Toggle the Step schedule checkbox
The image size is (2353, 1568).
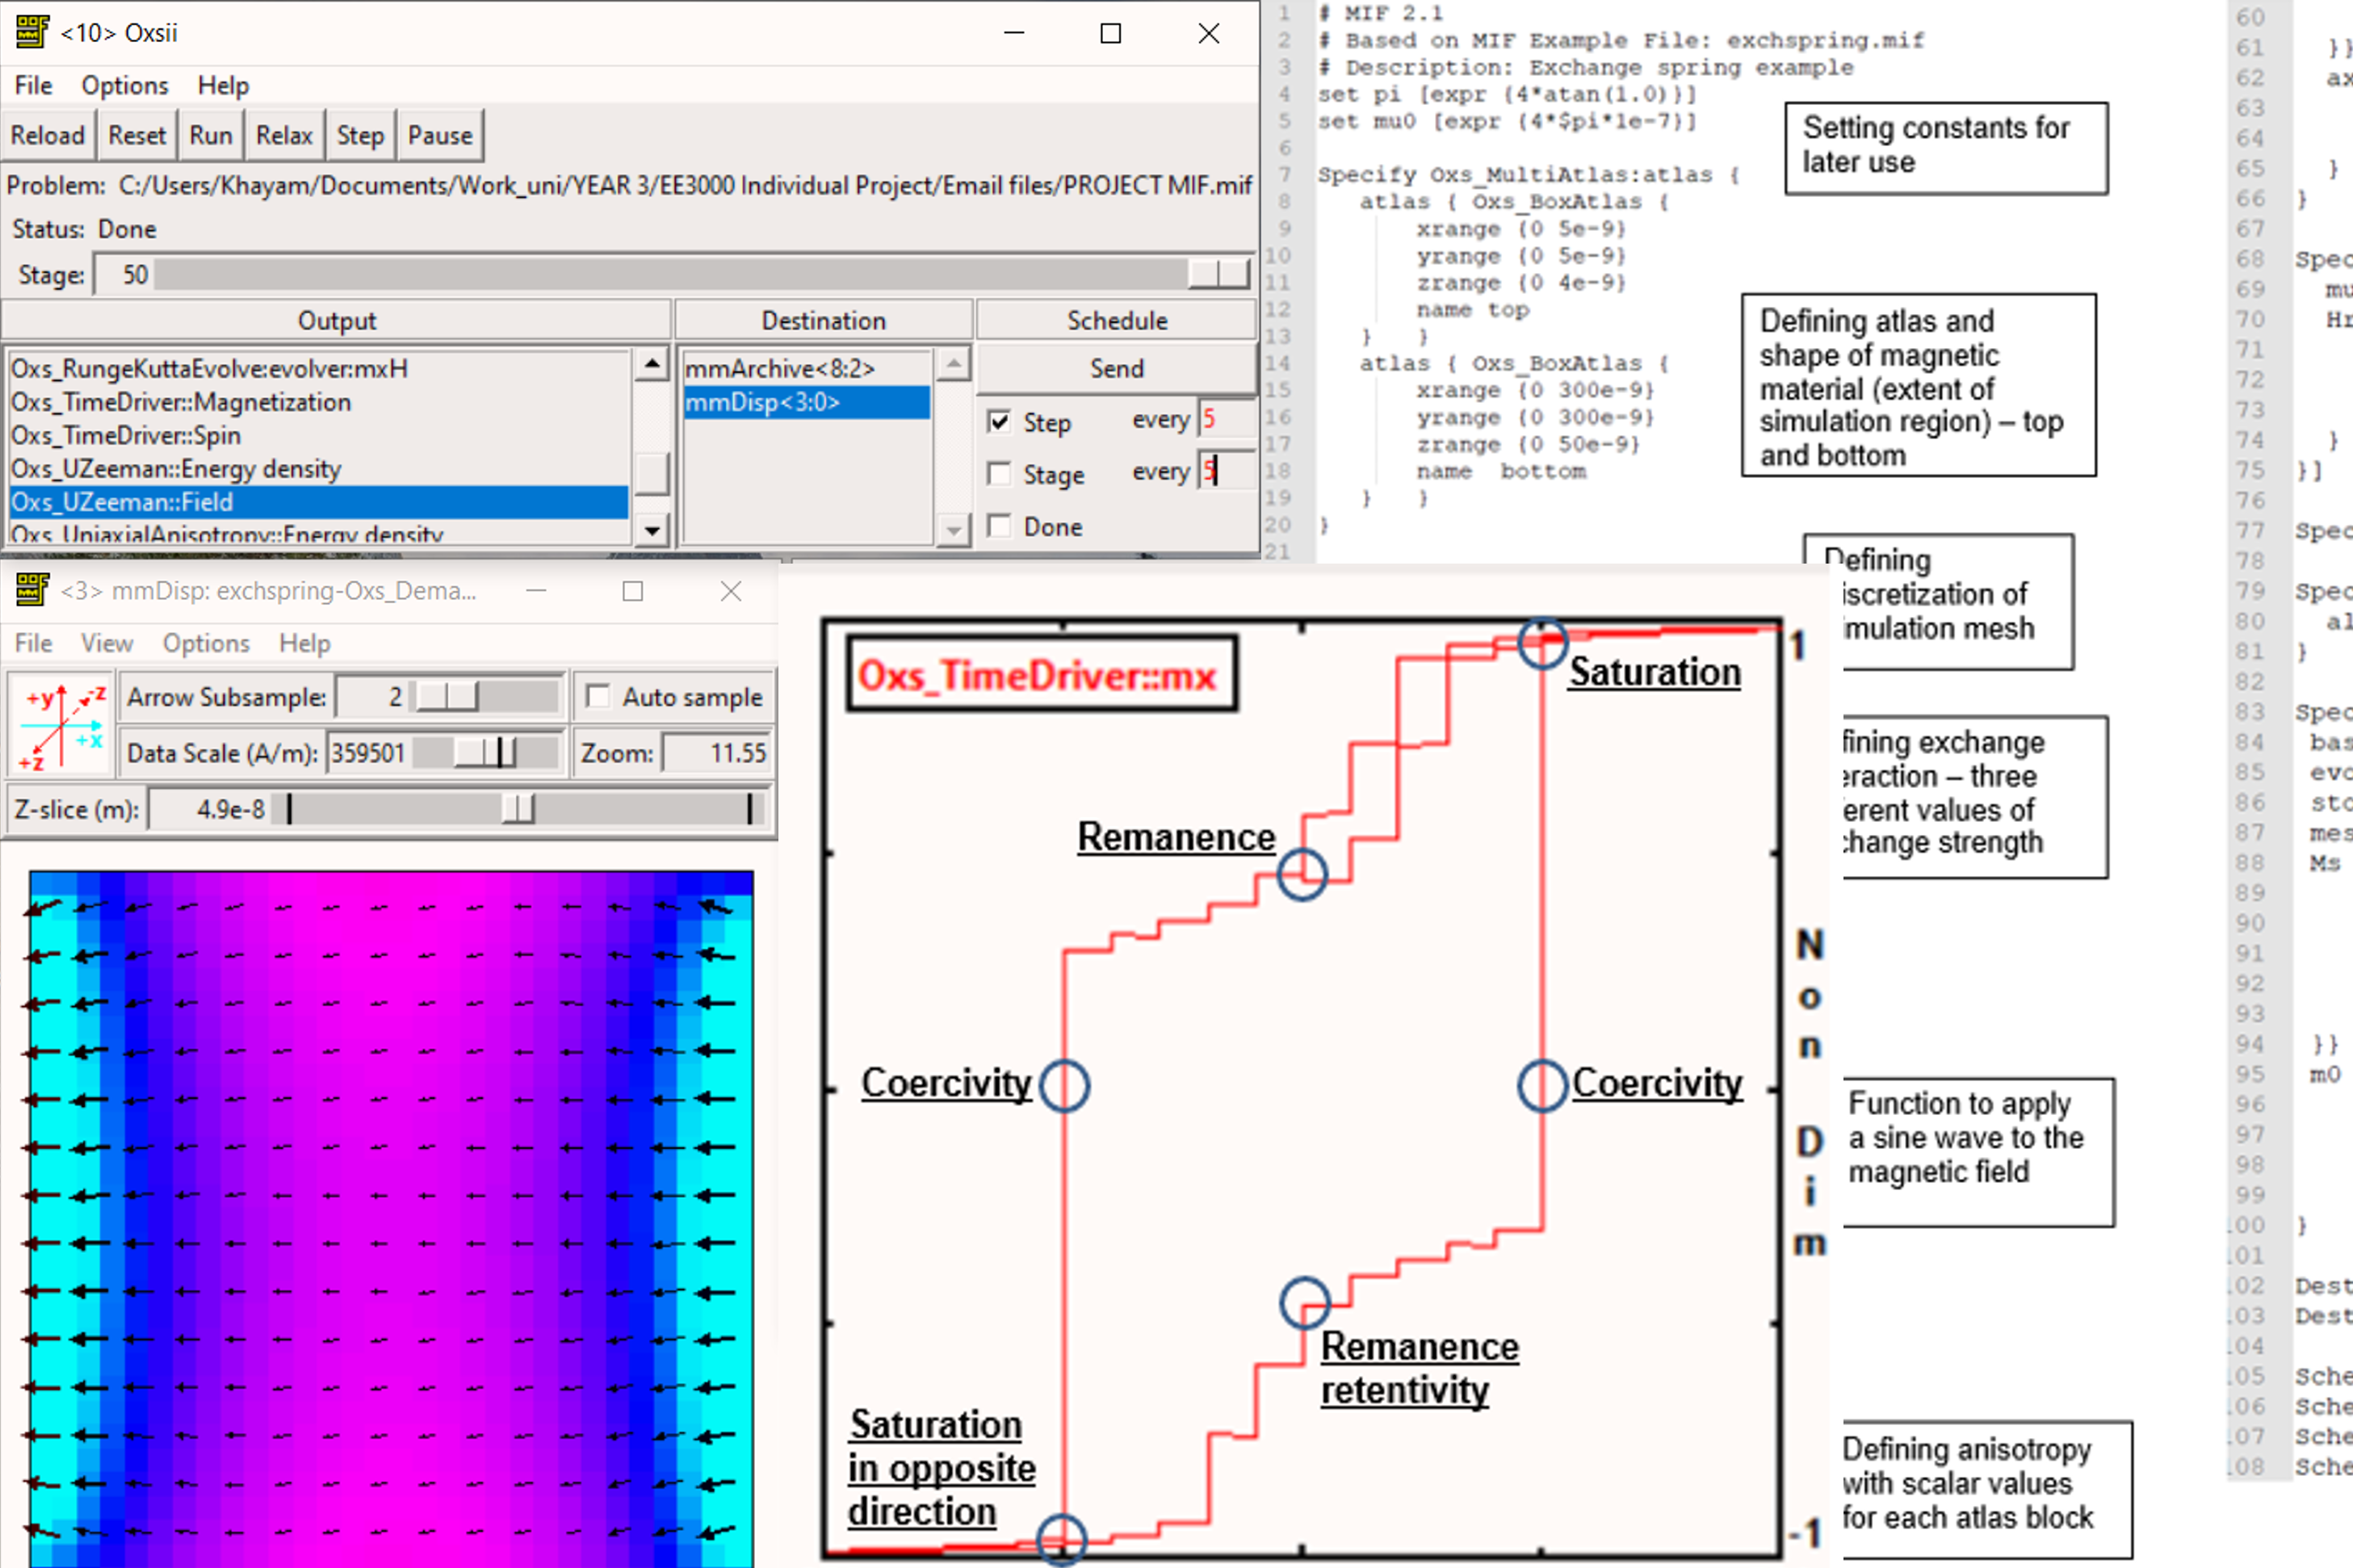tap(999, 421)
